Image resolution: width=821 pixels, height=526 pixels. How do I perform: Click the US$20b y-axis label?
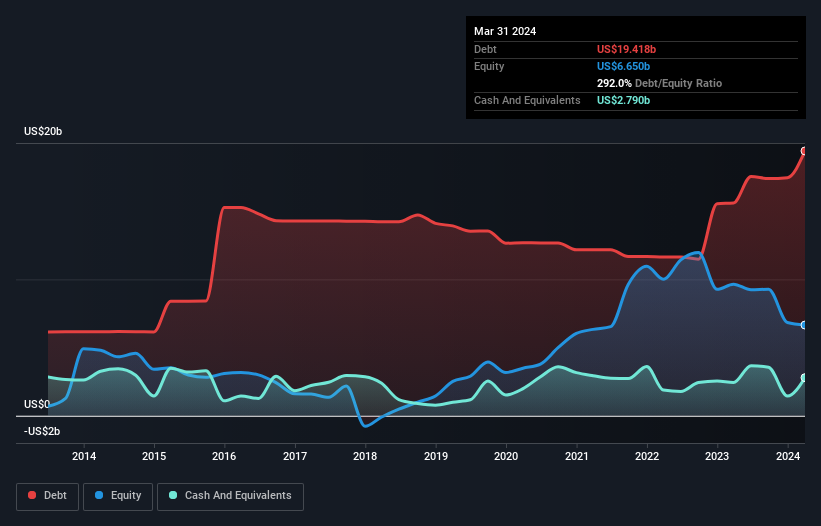pyautogui.click(x=43, y=131)
